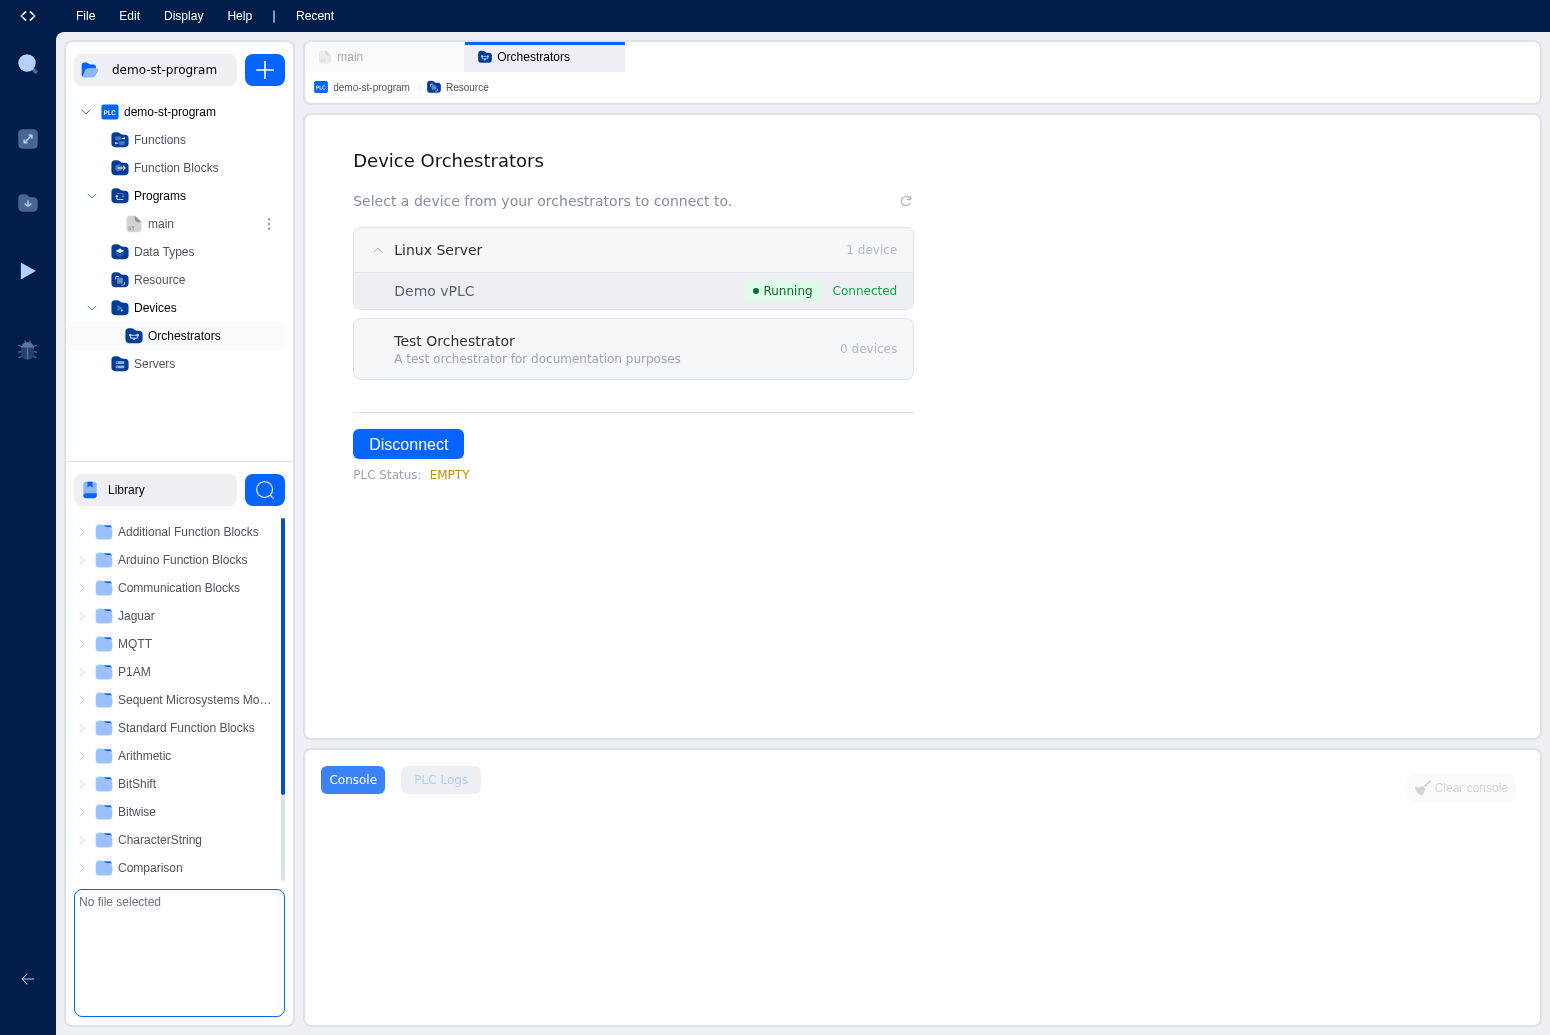Click the blue plus add button

coord(265,70)
